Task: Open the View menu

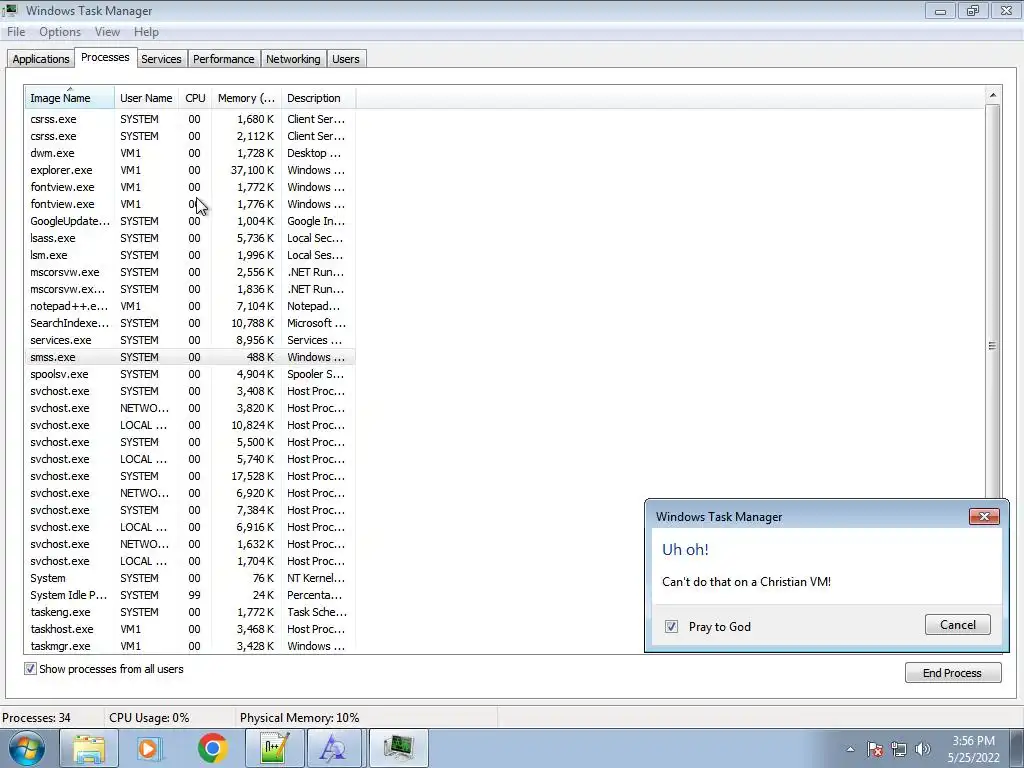Action: point(107,31)
